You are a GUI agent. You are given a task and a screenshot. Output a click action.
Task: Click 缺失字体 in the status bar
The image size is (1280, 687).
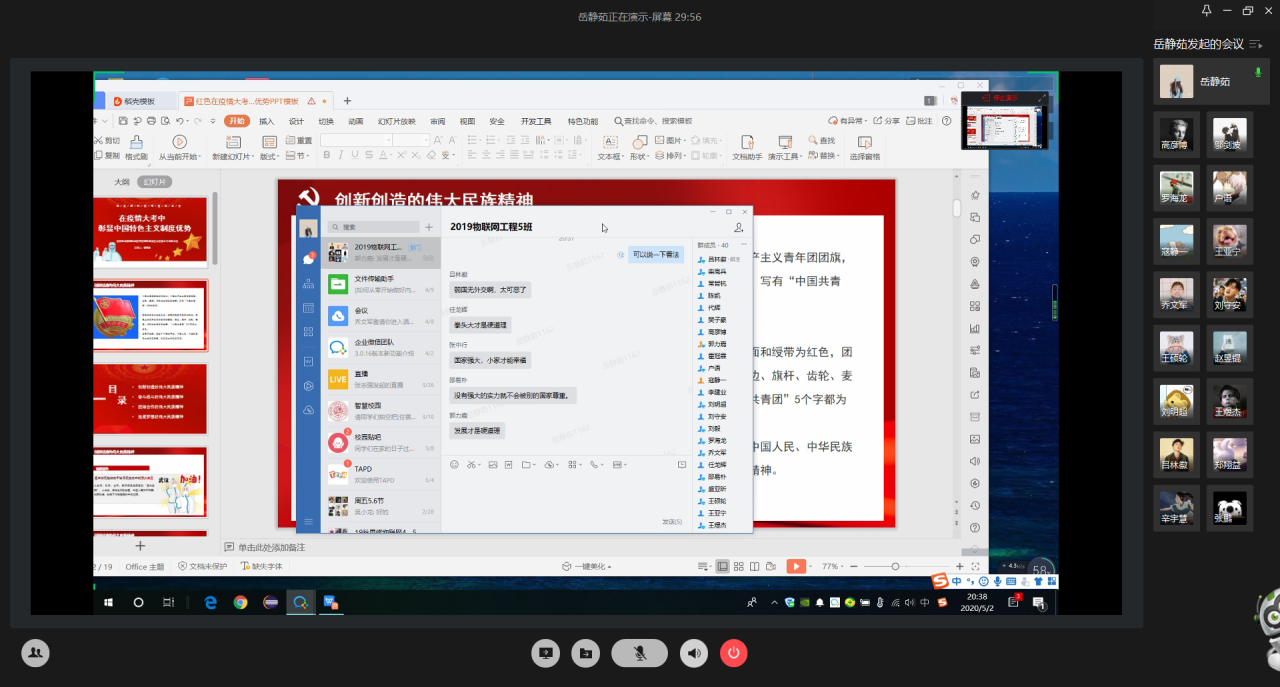262,566
